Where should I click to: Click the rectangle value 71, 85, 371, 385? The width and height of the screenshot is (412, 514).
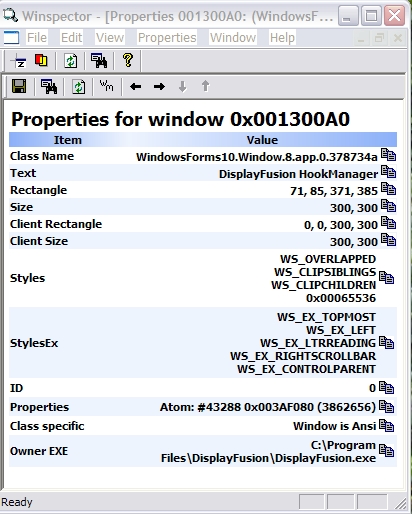(334, 191)
